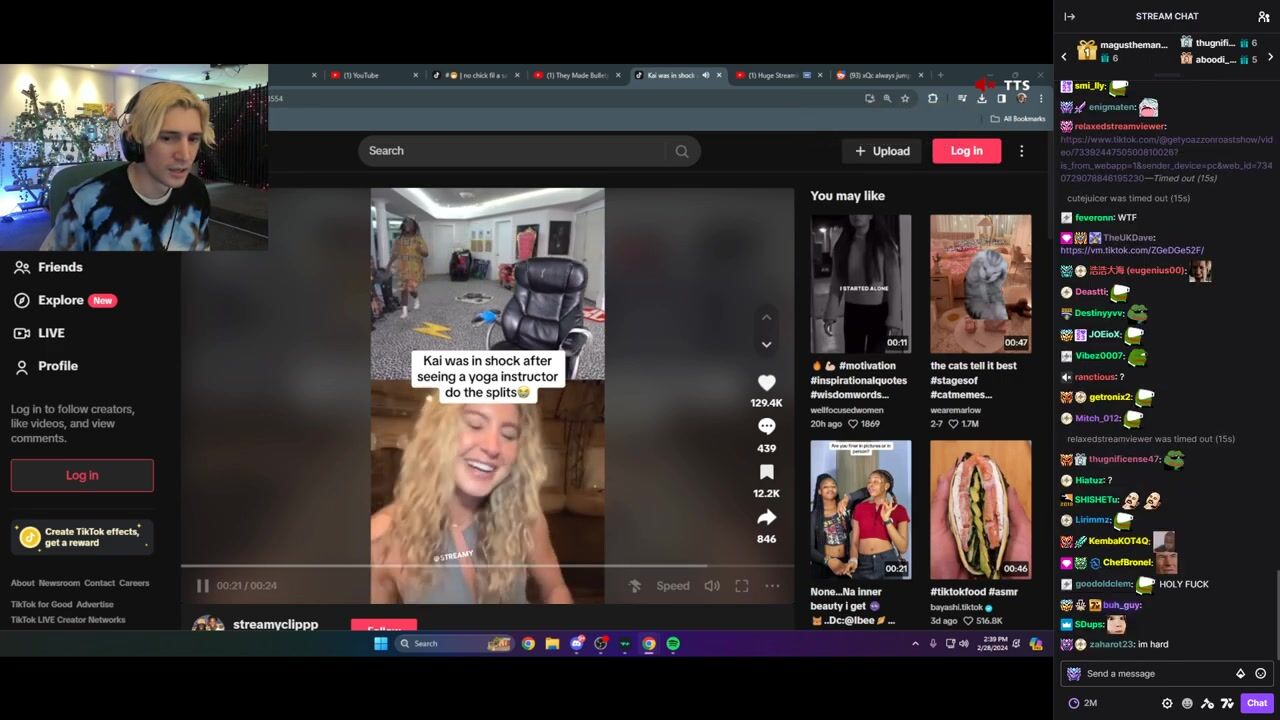Mute the TikTok video volume
Image resolution: width=1280 pixels, height=720 pixels.
tap(712, 586)
